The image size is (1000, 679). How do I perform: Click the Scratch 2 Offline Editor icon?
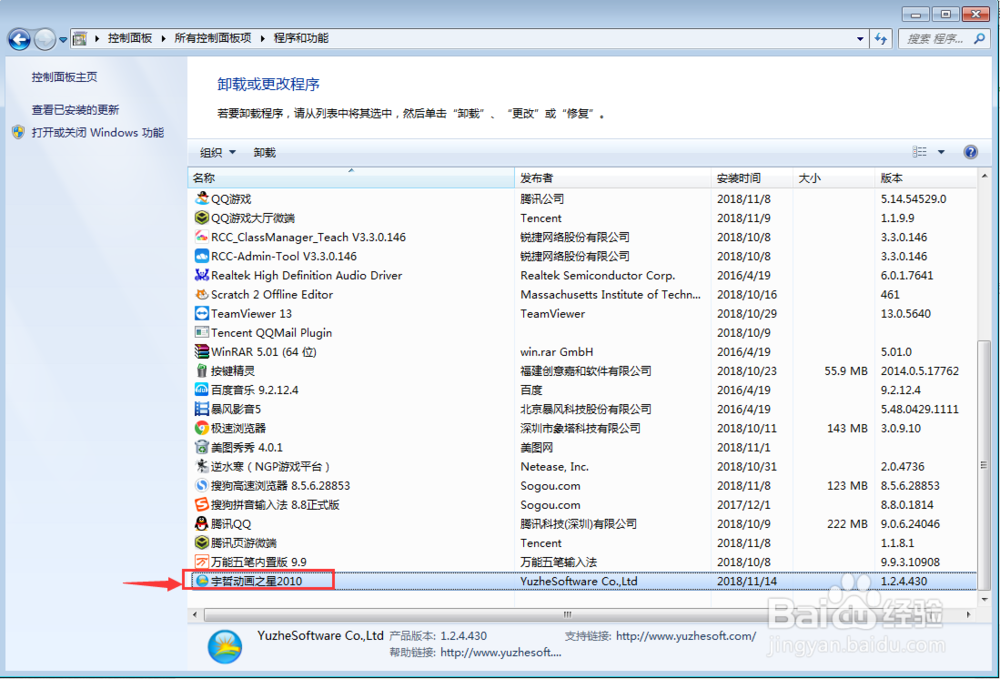[x=202, y=294]
